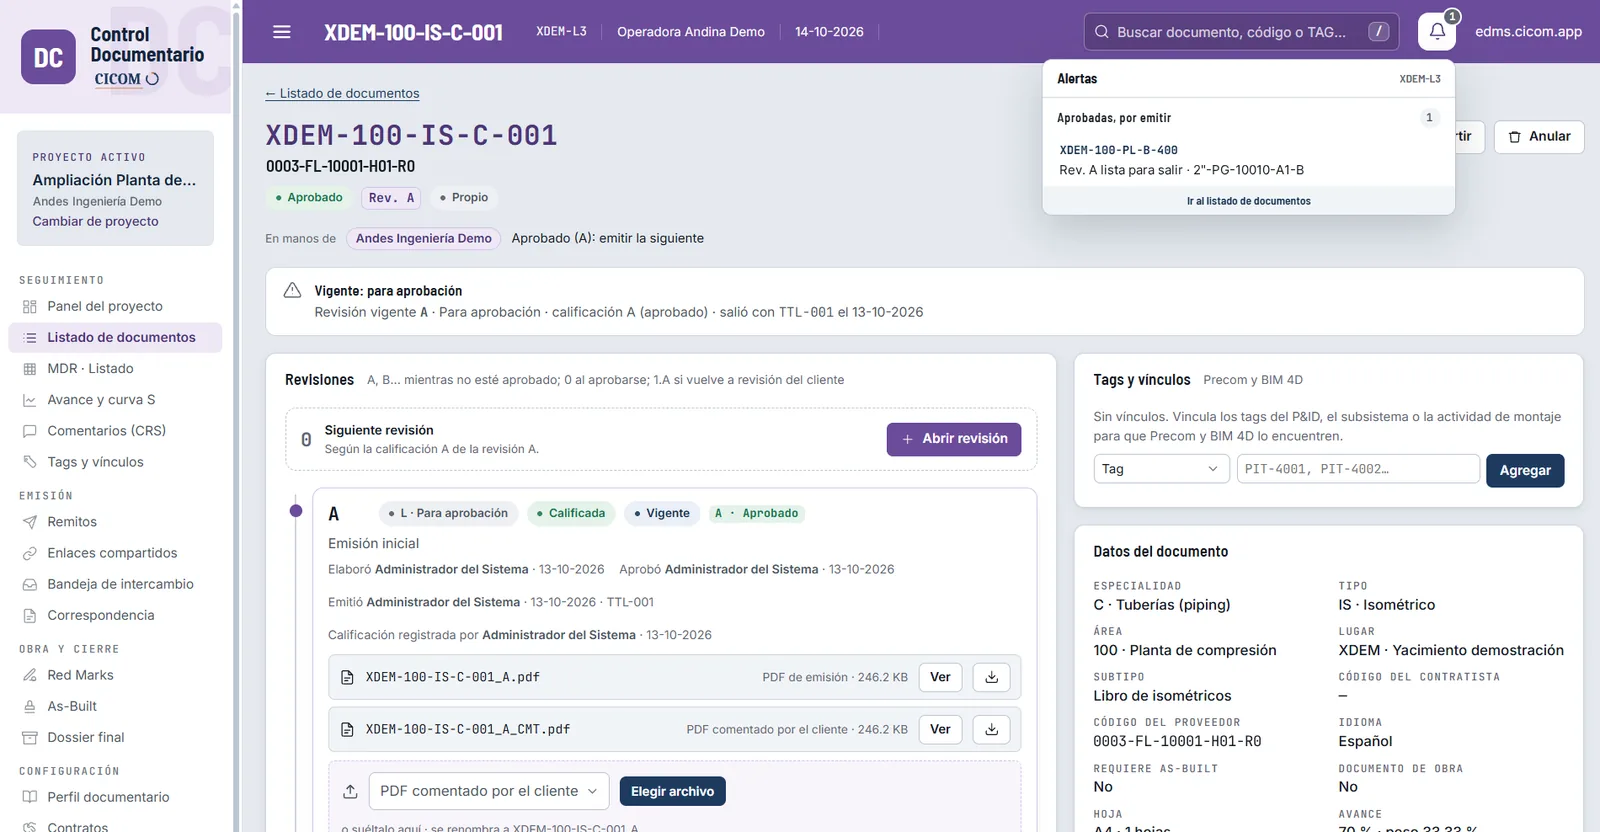Click the A · Aprobado chip
Image resolution: width=1600 pixels, height=832 pixels.
click(757, 513)
